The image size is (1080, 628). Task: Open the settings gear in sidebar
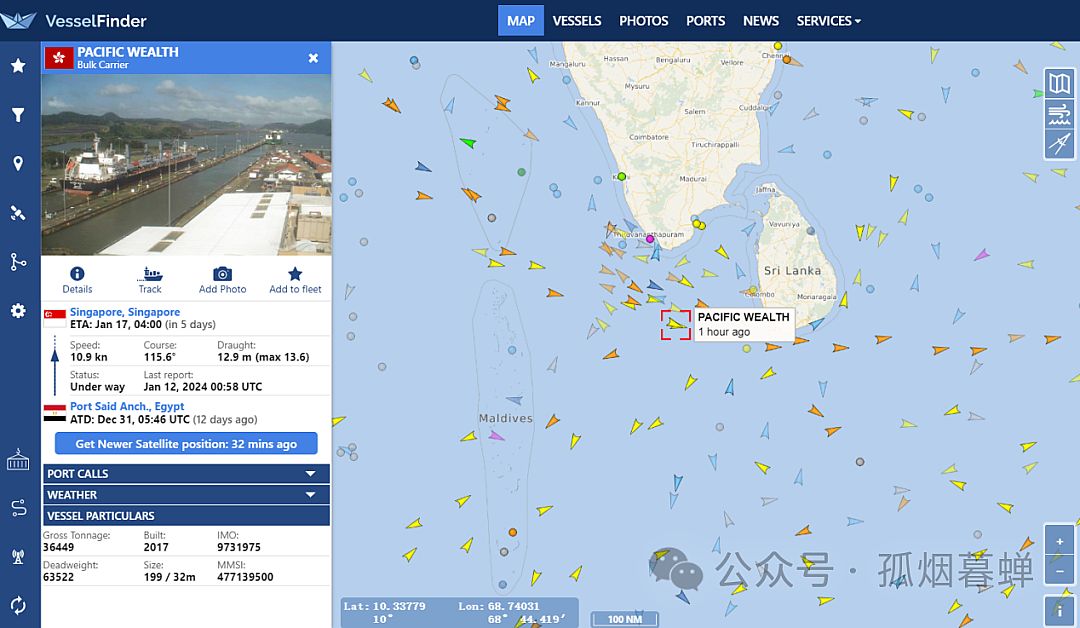(x=18, y=311)
